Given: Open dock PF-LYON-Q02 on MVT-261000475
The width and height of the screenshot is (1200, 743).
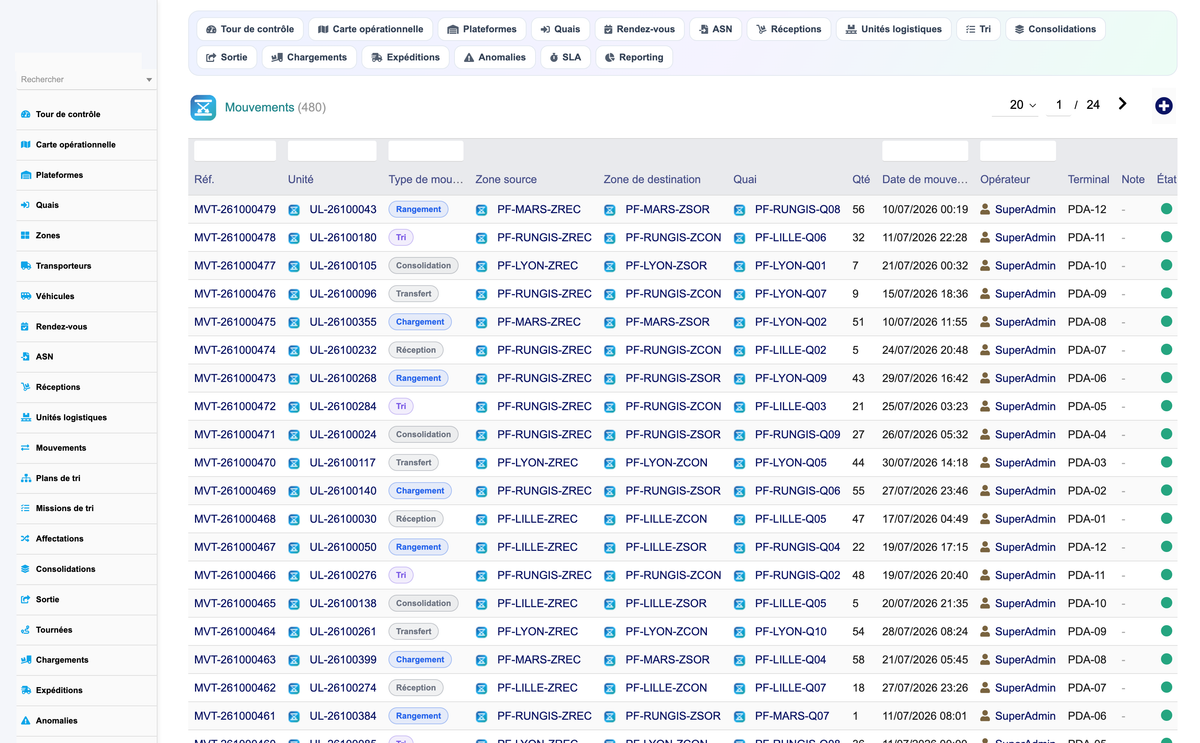Looking at the screenshot, I should [x=790, y=322].
